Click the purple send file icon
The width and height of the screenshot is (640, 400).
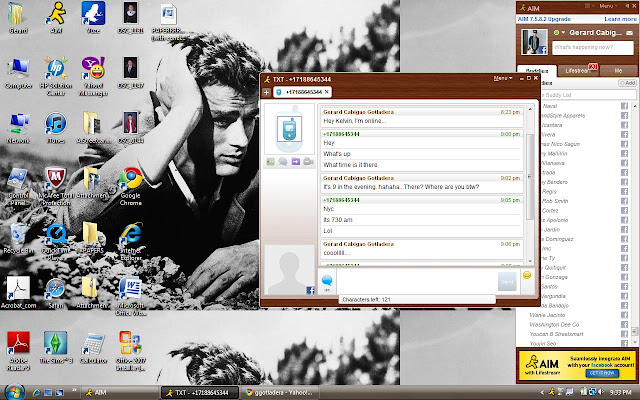click(x=296, y=162)
